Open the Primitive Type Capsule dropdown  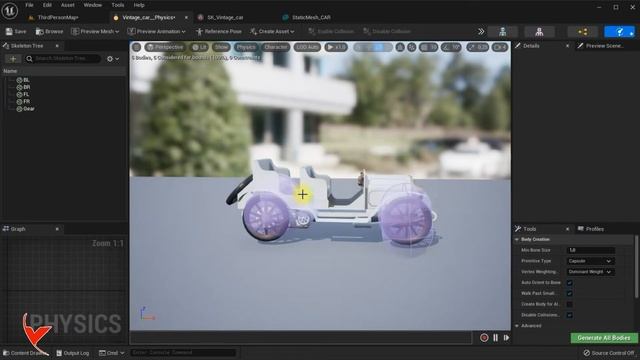(591, 261)
